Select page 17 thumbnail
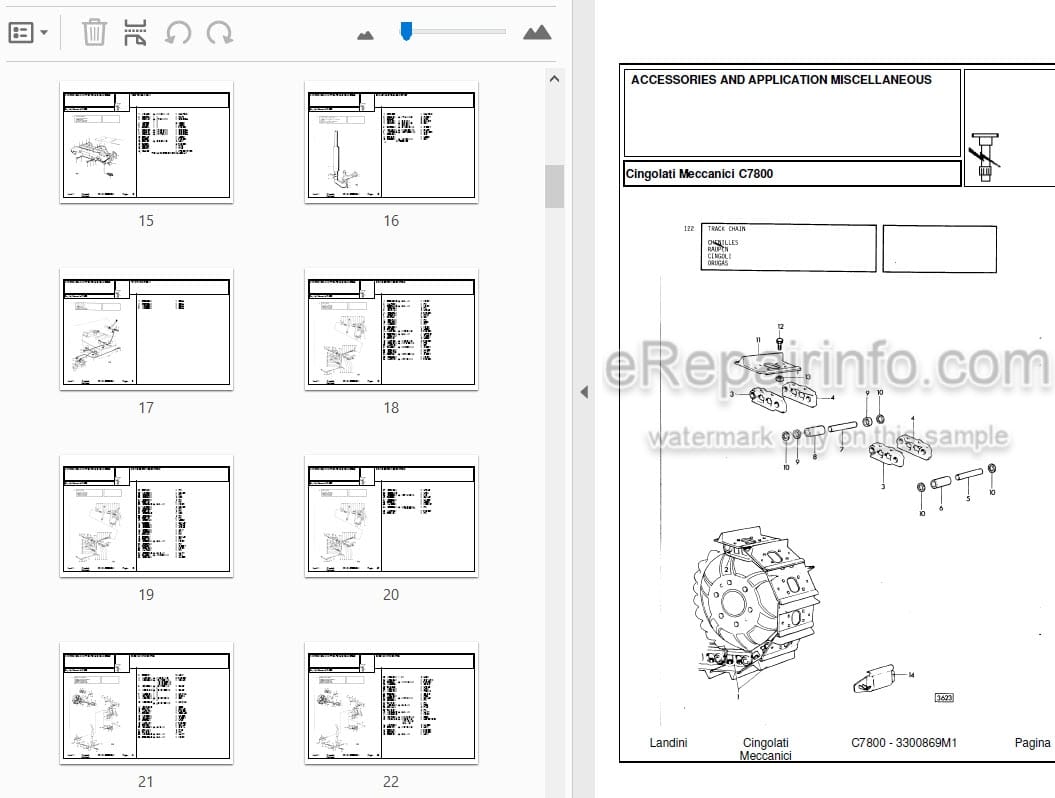 147,330
